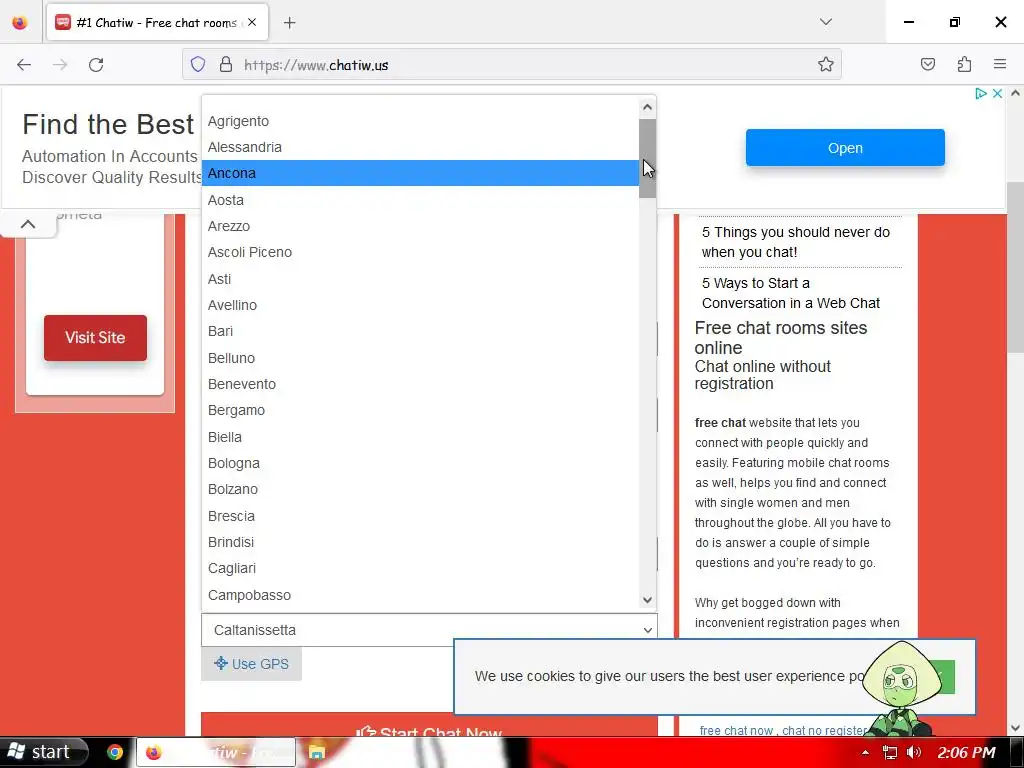Reload the page with the refresh icon
1024x768 pixels.
point(96,65)
